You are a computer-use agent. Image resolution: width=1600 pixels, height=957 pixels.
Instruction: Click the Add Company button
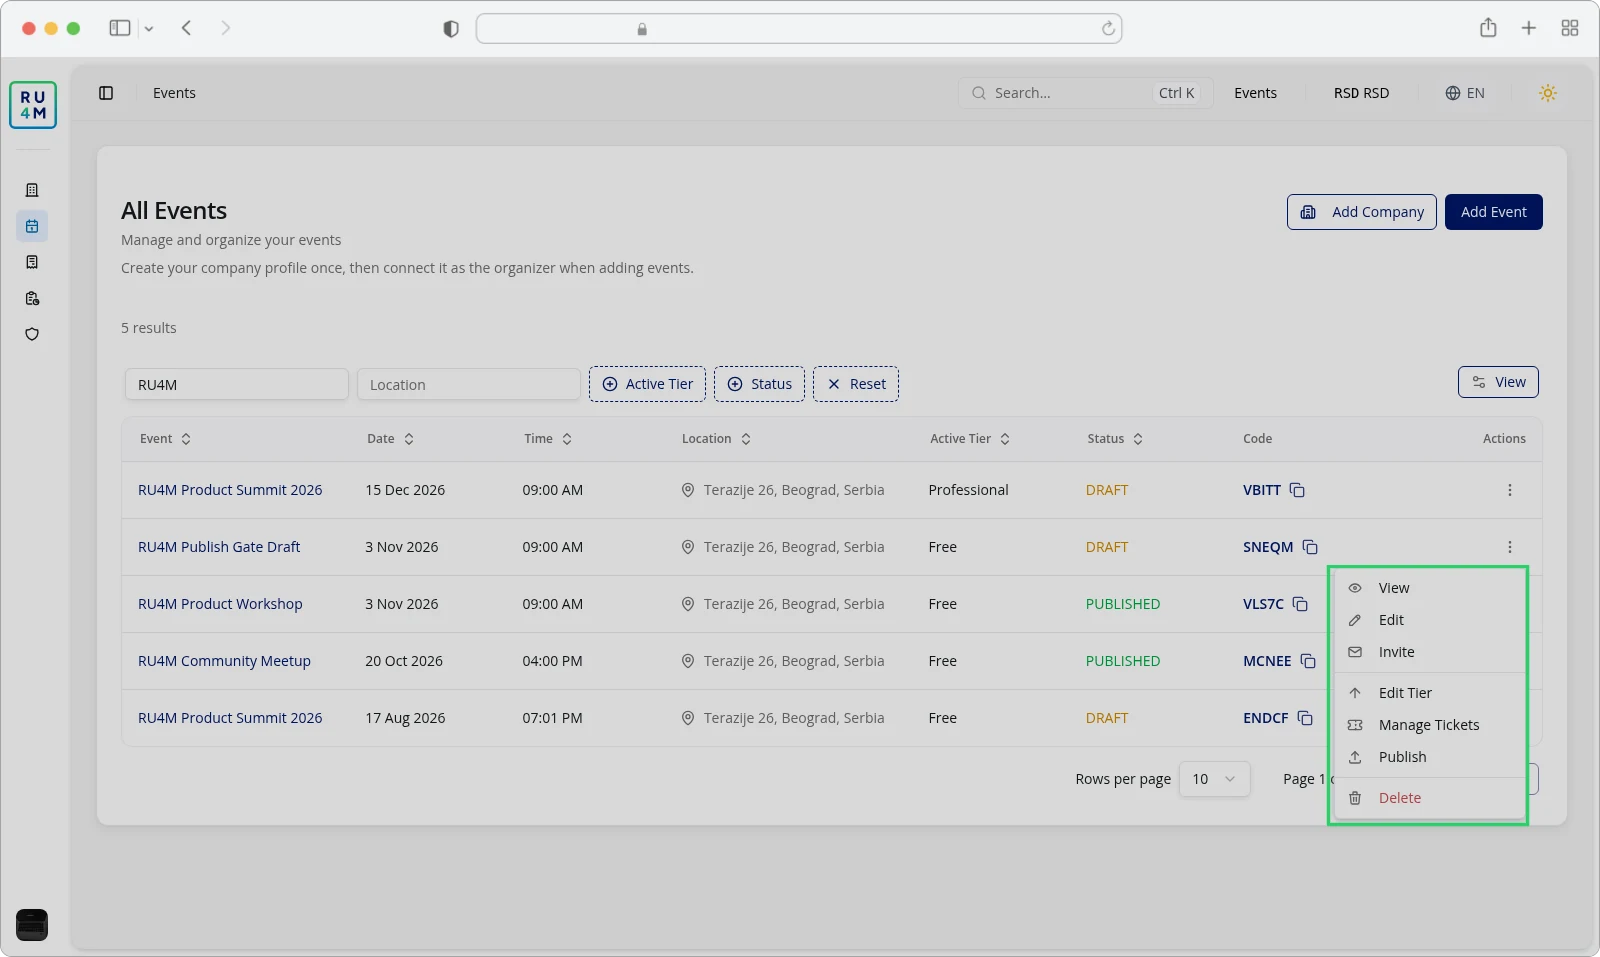(x=1361, y=212)
